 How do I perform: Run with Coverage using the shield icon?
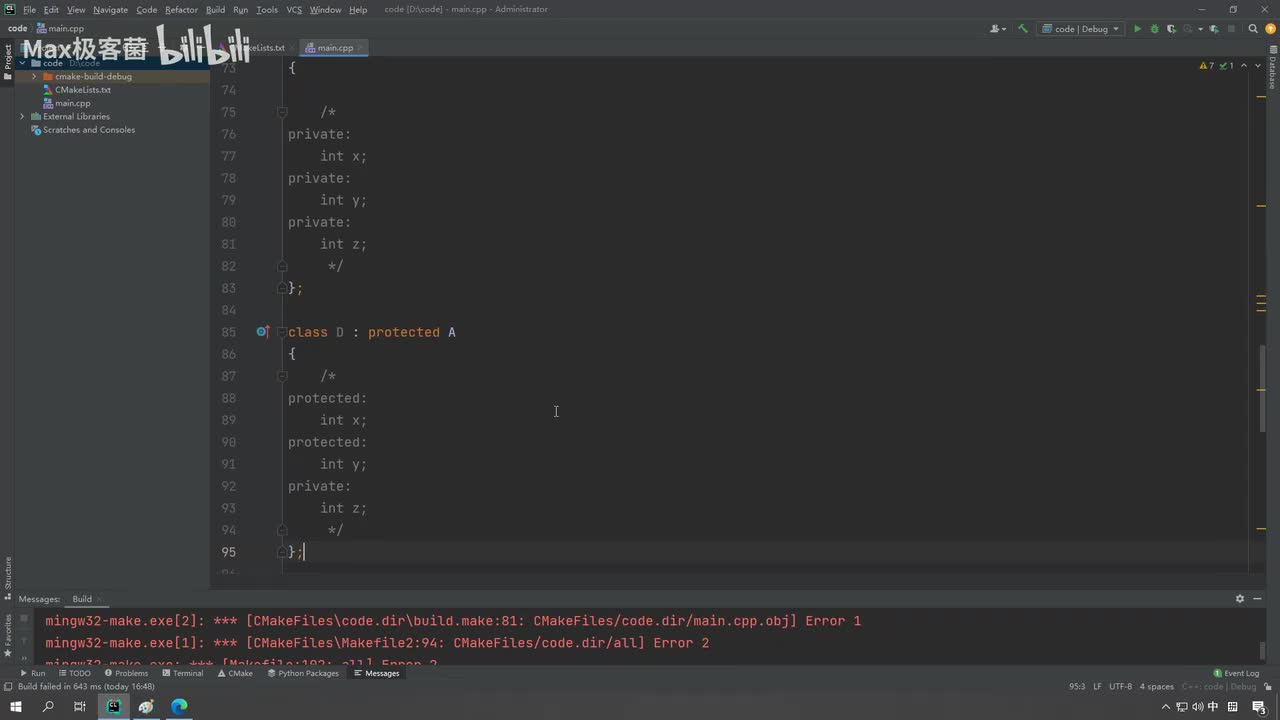pyautogui.click(x=1171, y=29)
